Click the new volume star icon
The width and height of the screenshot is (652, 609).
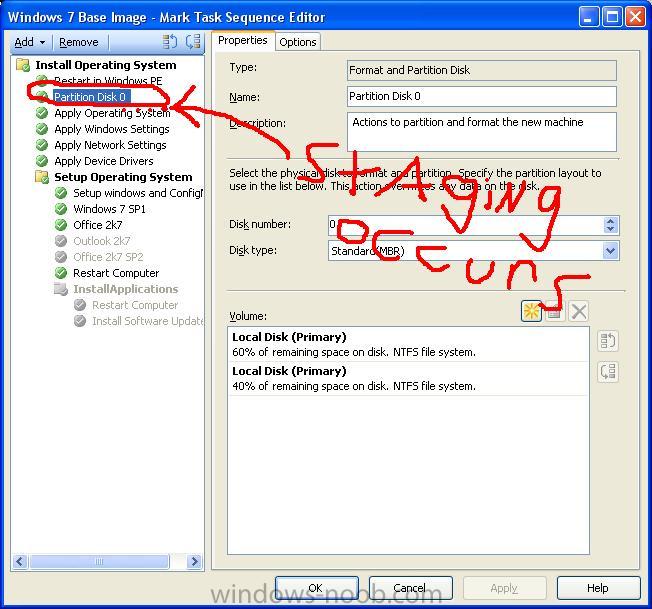(x=531, y=311)
